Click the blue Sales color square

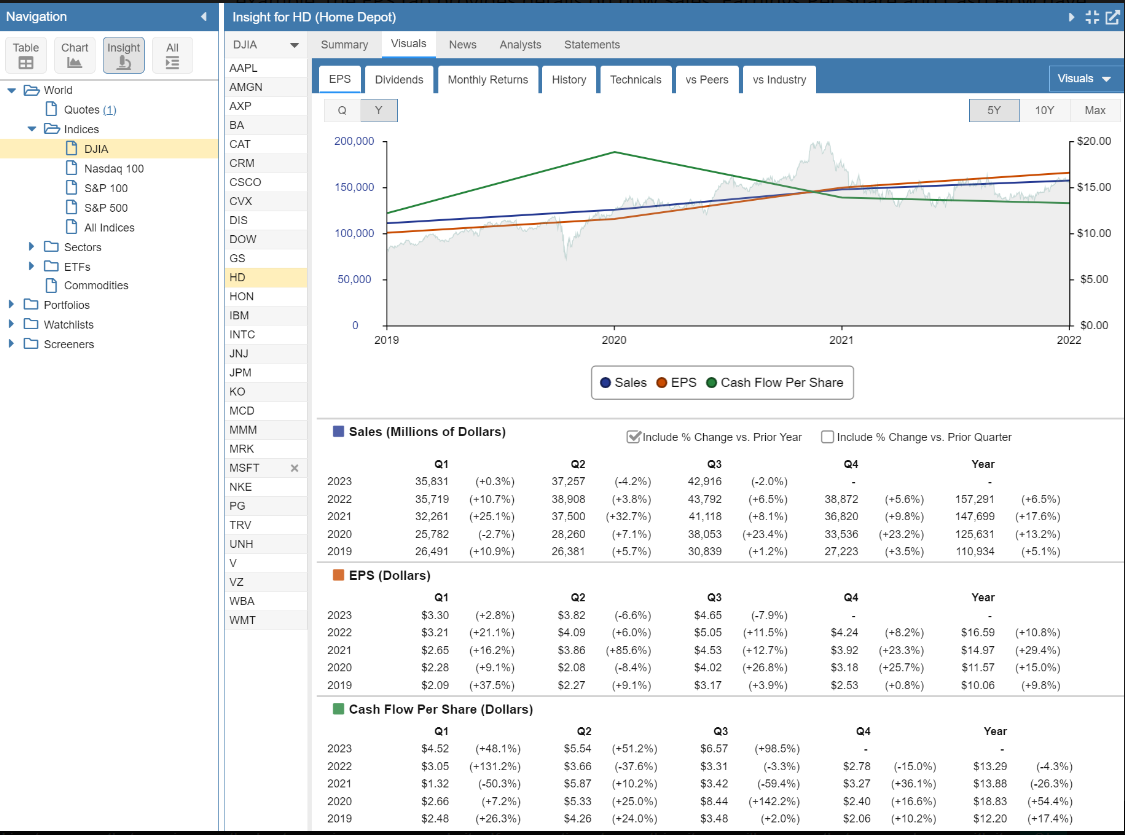tap(339, 432)
